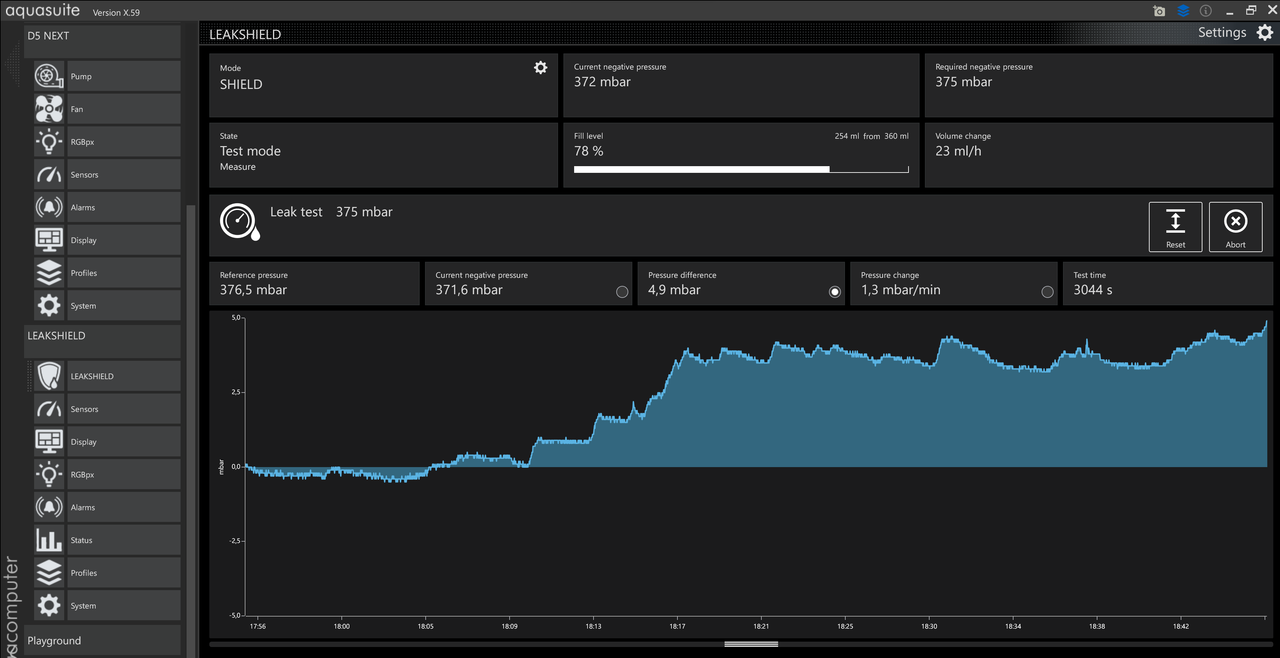The height and width of the screenshot is (658, 1280).
Task: Open the D5 NEXT Sensors page
Action: coord(107,175)
